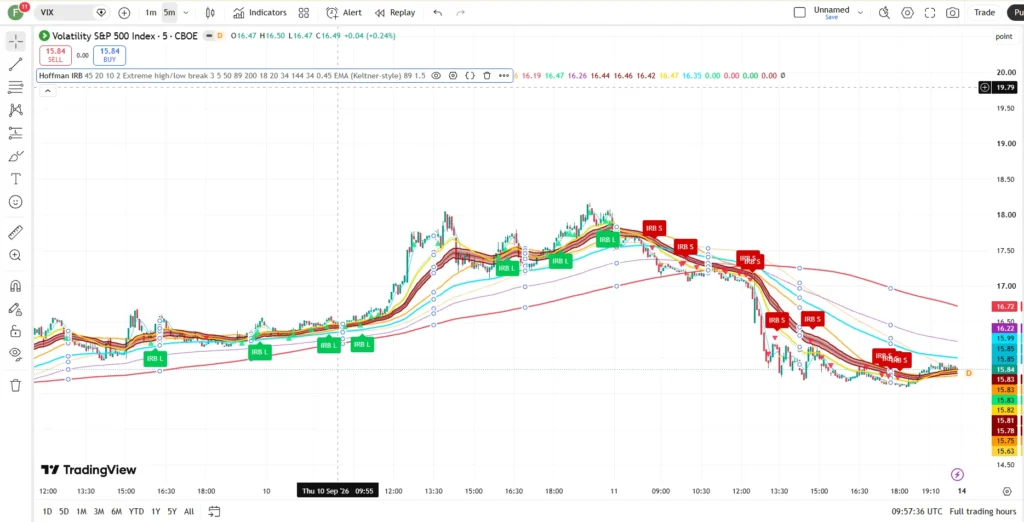
Task: Open Hoffman IRB source code
Action: click(x=470, y=76)
